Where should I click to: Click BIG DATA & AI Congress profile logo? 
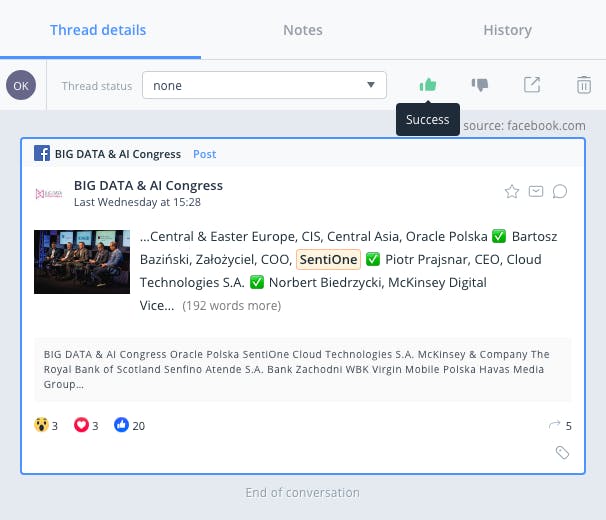49,194
